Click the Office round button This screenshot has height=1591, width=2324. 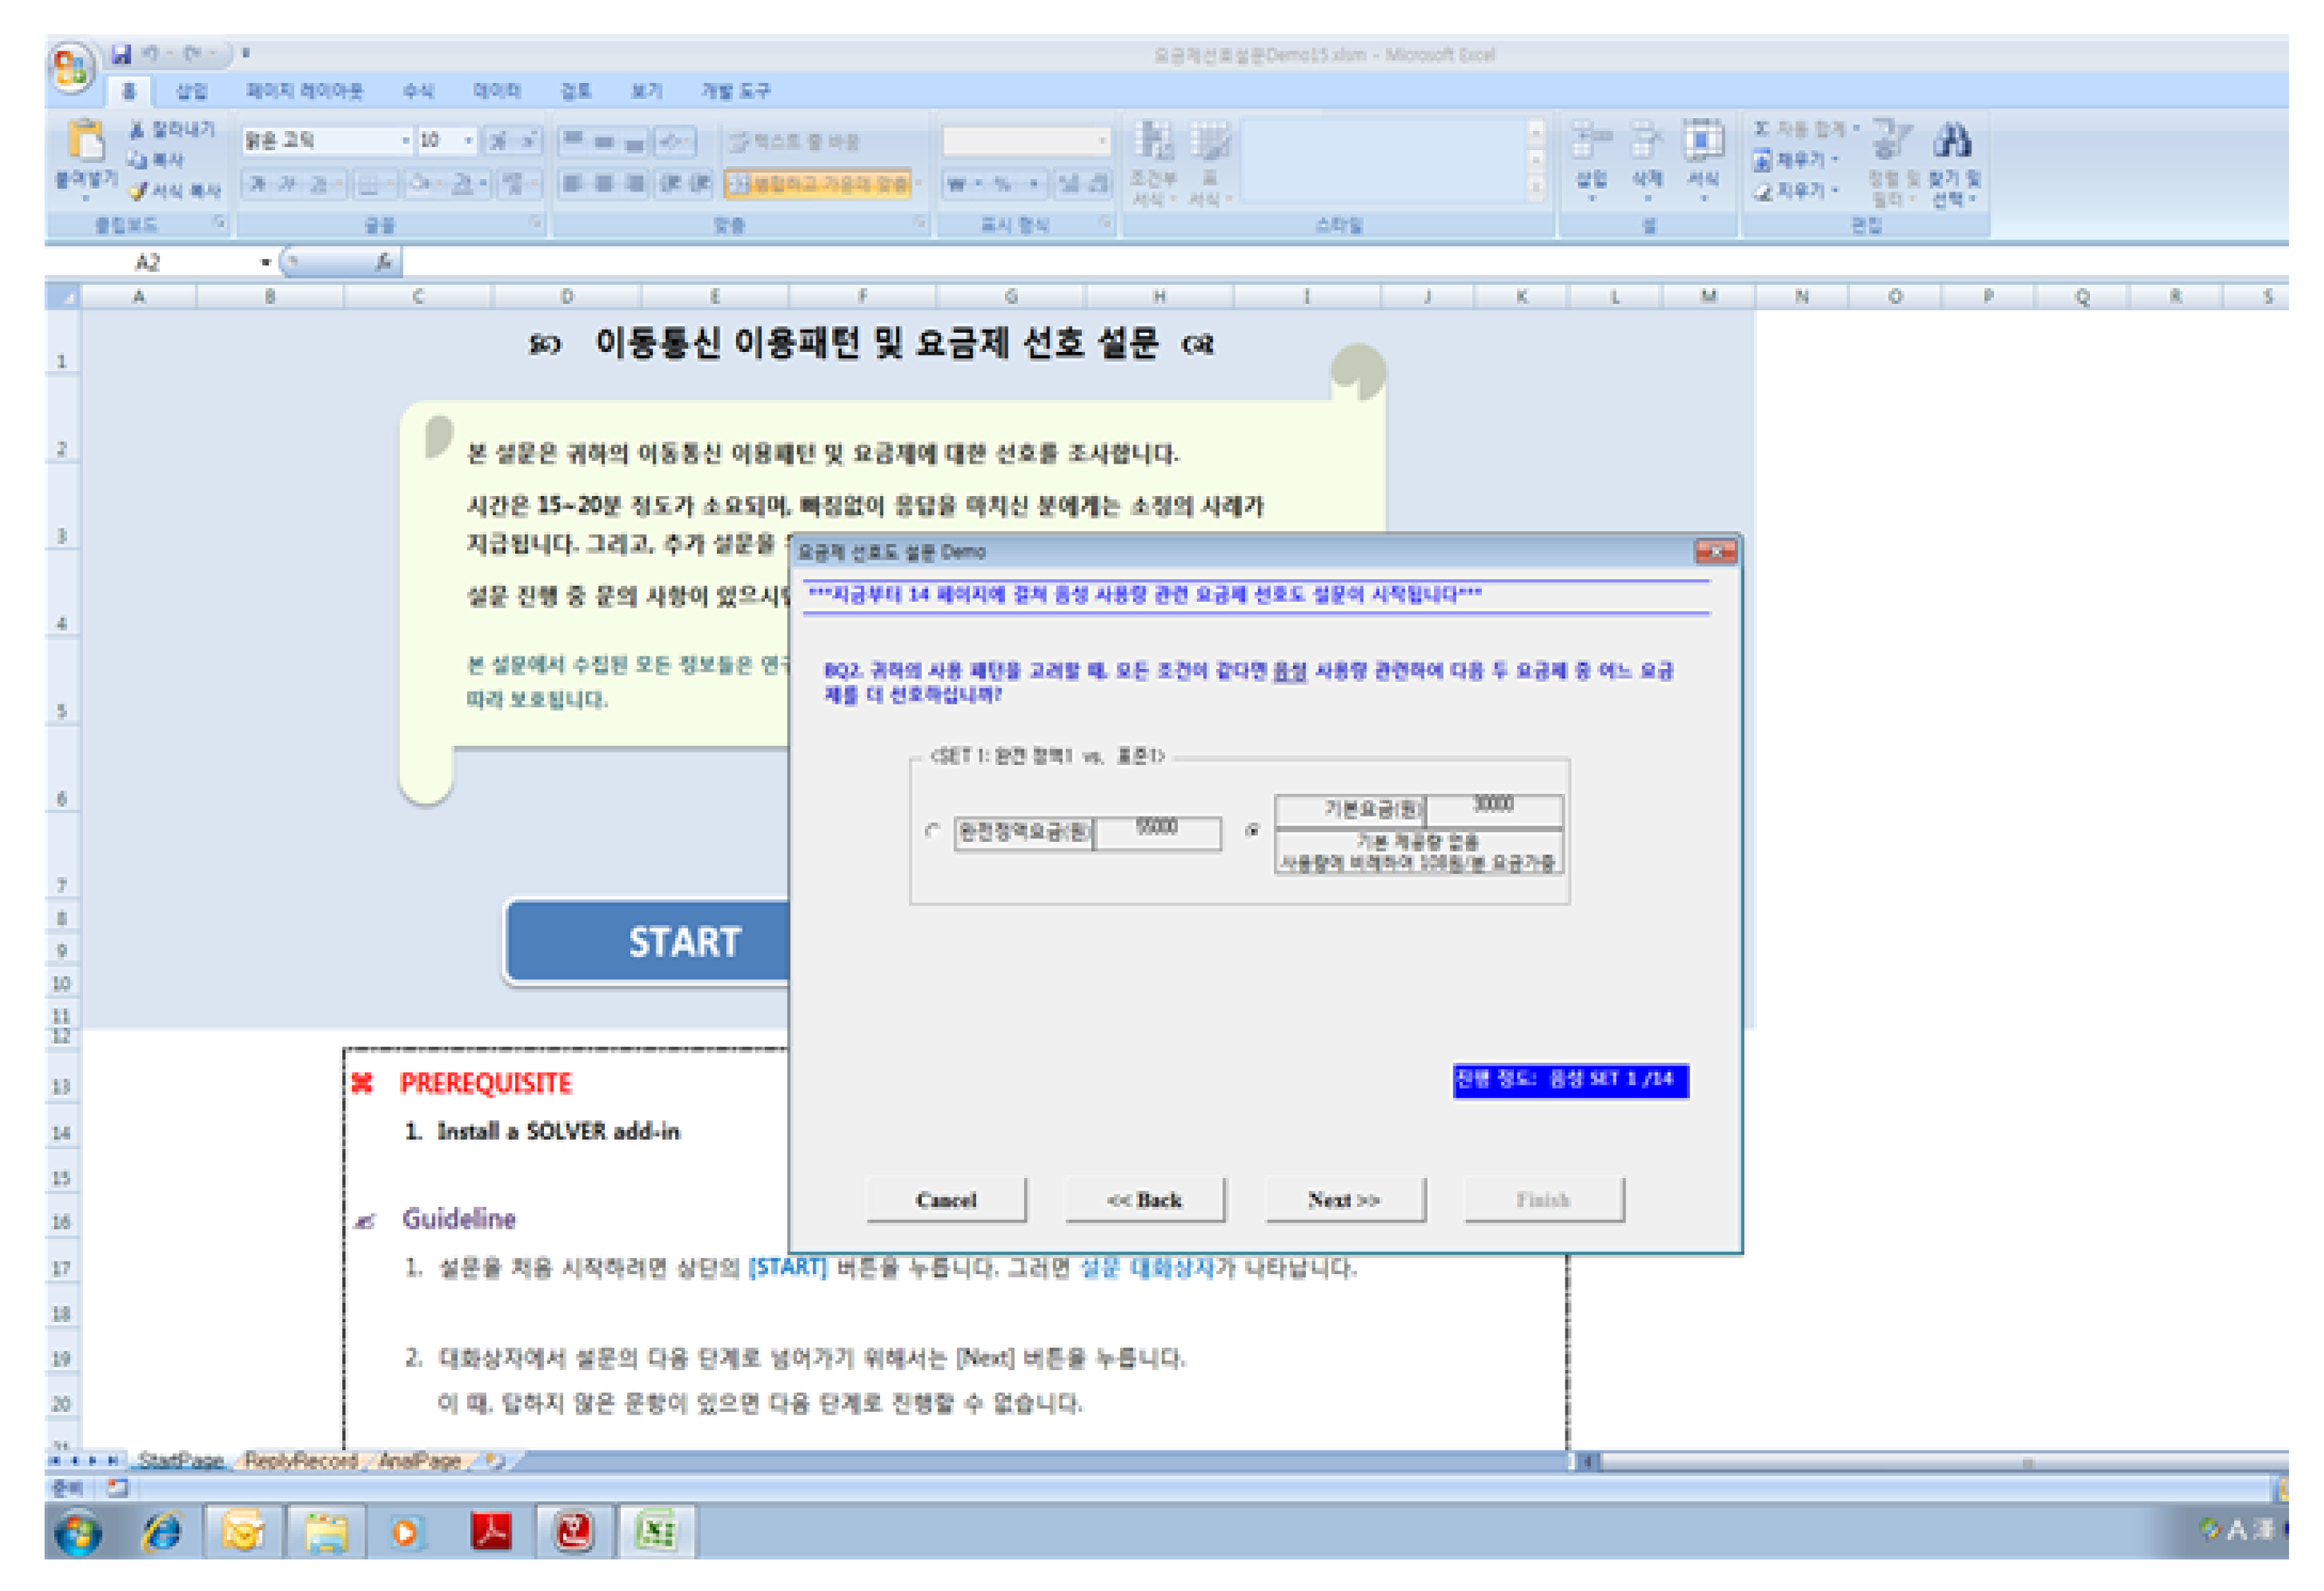[70, 68]
